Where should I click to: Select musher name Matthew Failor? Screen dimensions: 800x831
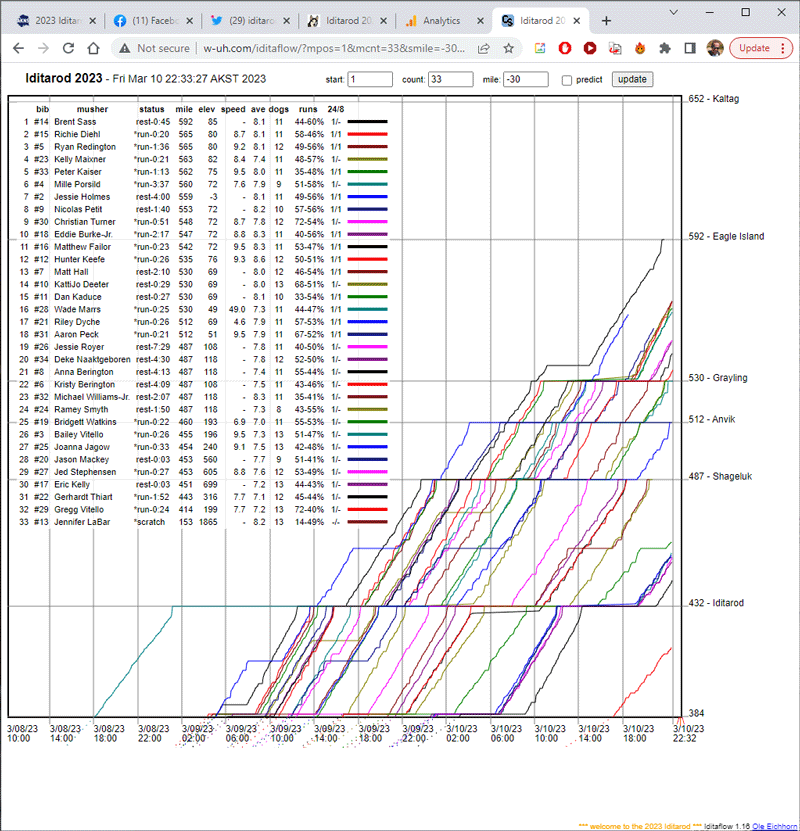pyautogui.click(x=82, y=247)
